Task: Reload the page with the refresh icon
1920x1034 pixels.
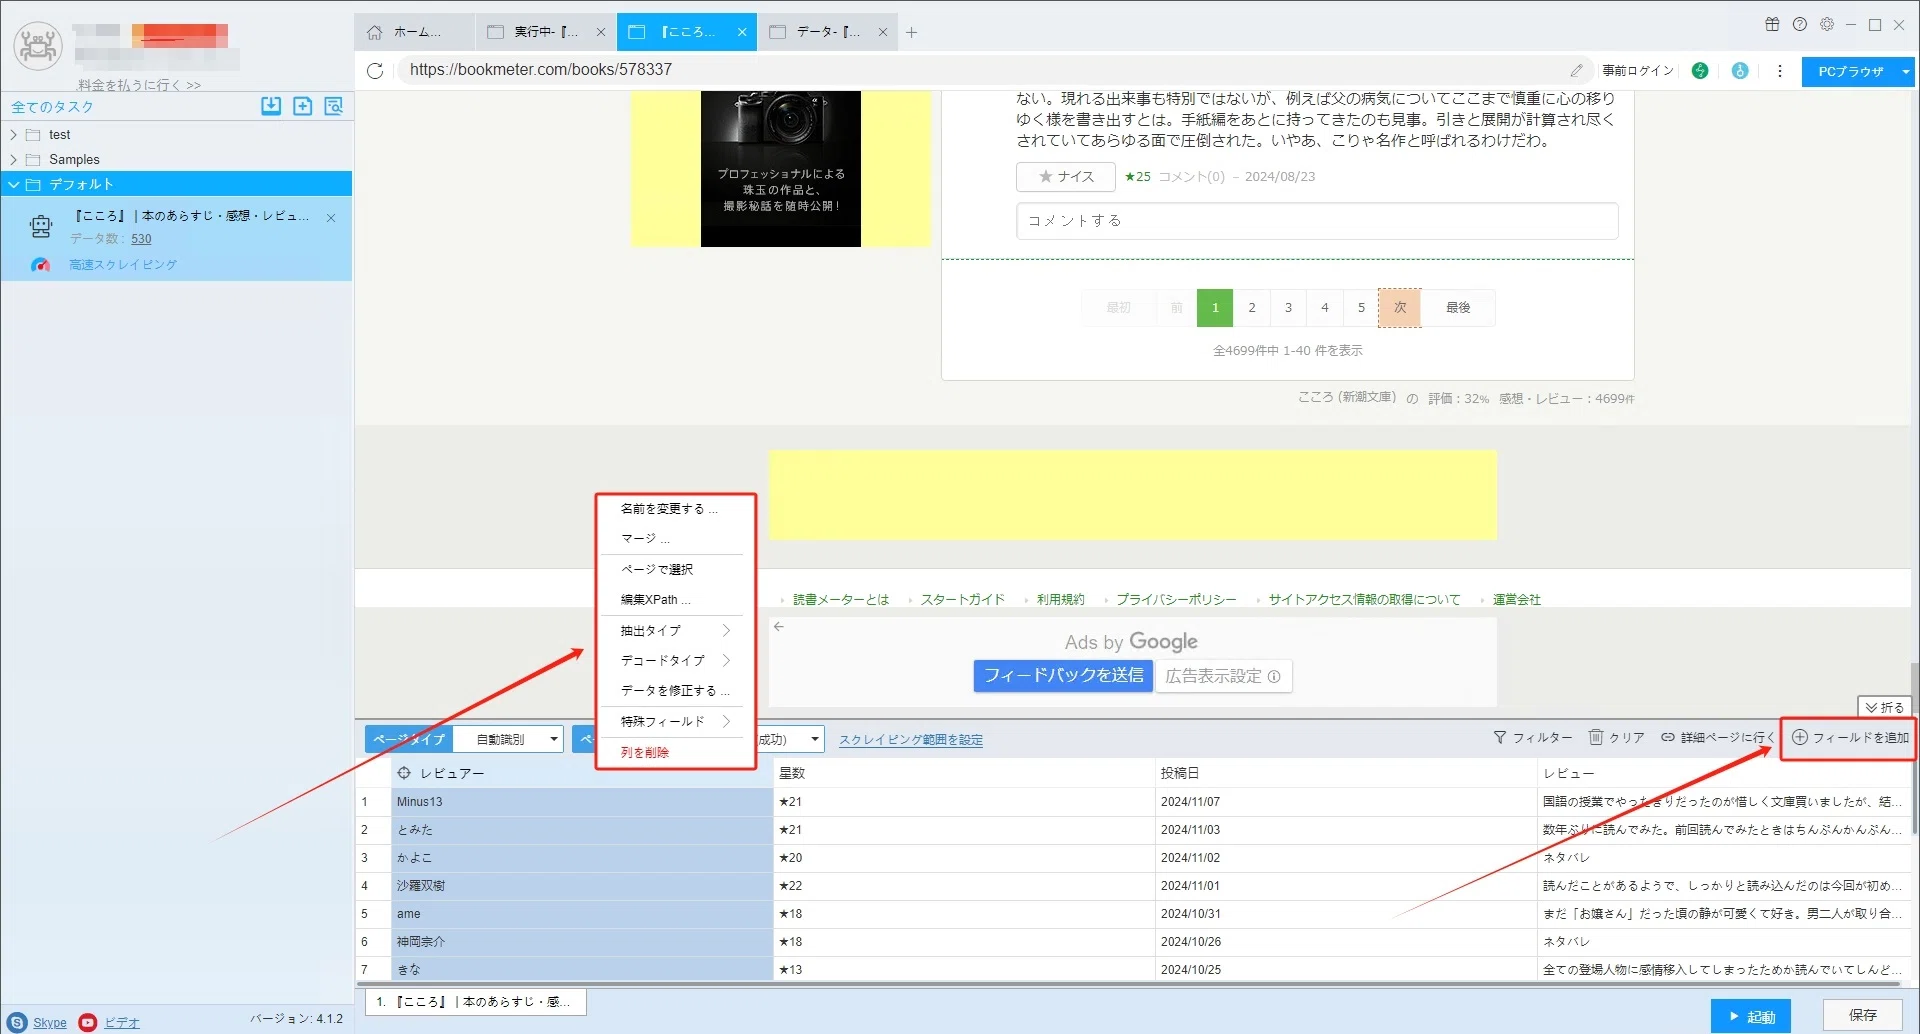Action: coord(375,71)
